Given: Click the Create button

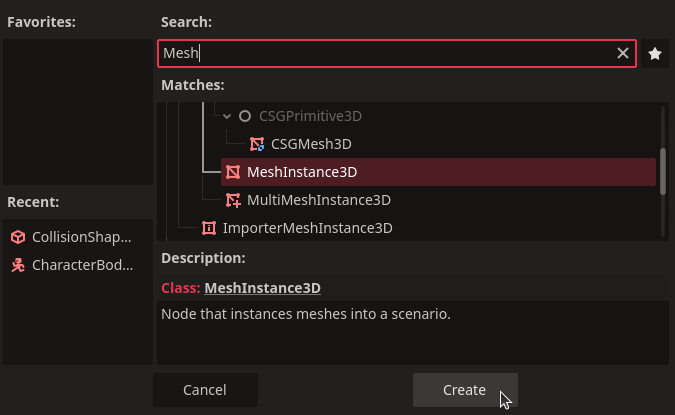Looking at the screenshot, I should [465, 390].
